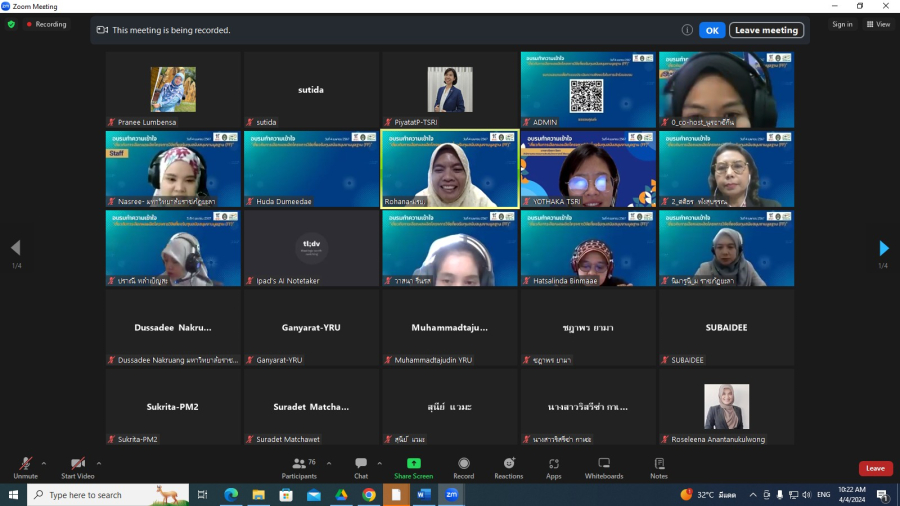This screenshot has height=506, width=900.
Task: Select the highlighted Rohana speaker tile
Action: click(449, 169)
